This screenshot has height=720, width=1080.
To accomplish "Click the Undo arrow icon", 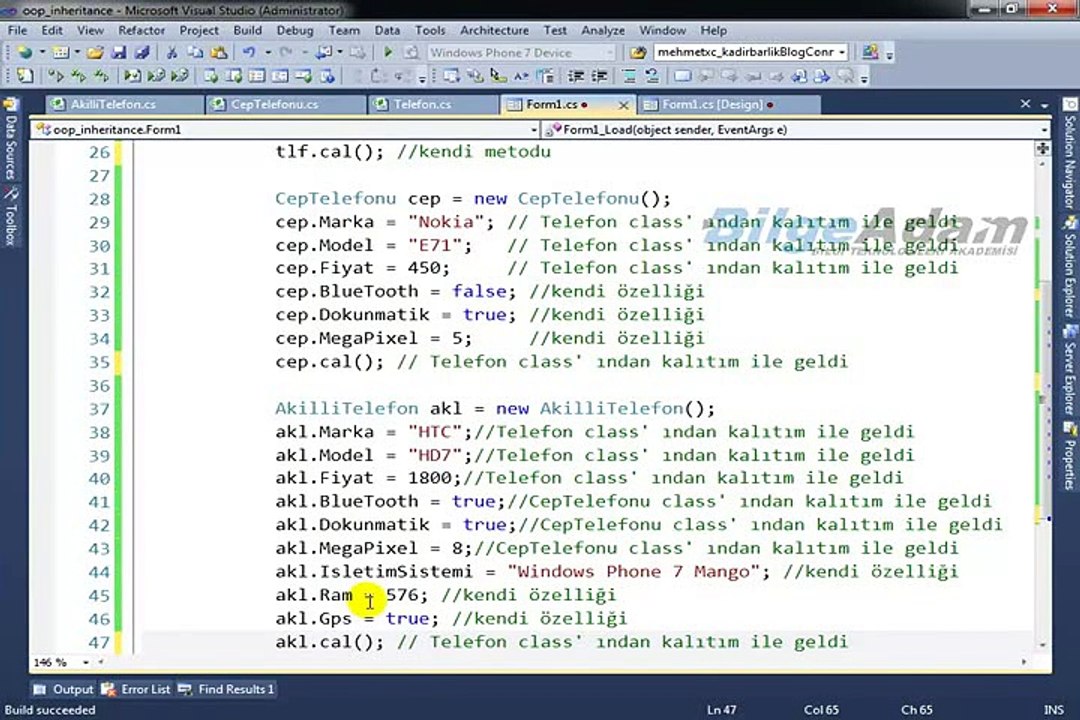I will coord(249,52).
